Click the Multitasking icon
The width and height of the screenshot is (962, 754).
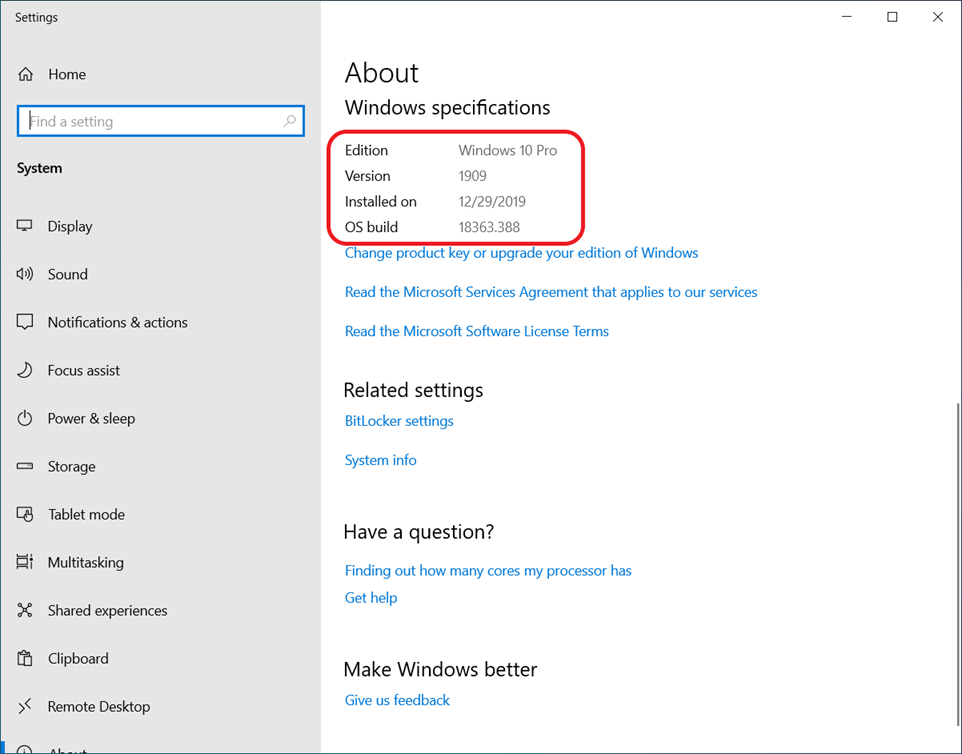[25, 562]
